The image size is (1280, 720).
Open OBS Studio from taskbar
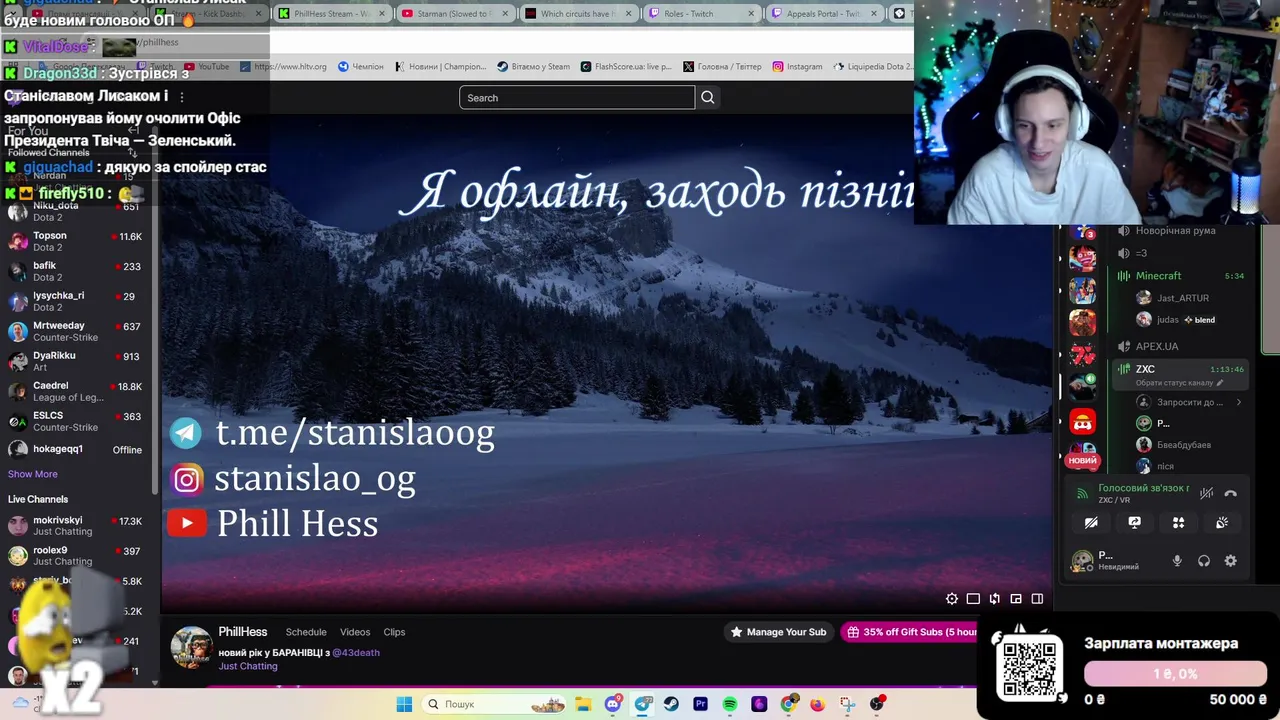tap(877, 704)
